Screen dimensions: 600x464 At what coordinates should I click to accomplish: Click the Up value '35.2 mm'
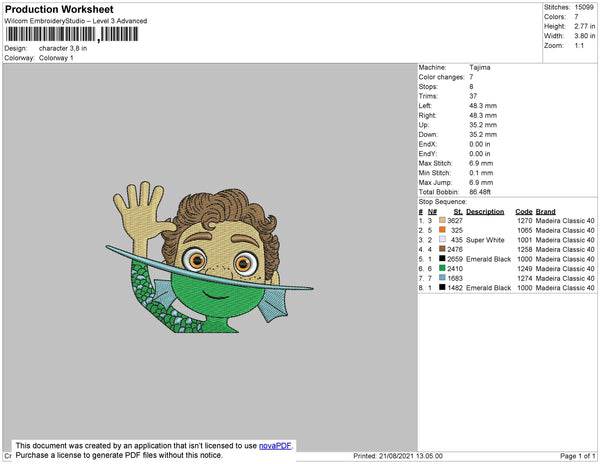[x=483, y=125]
